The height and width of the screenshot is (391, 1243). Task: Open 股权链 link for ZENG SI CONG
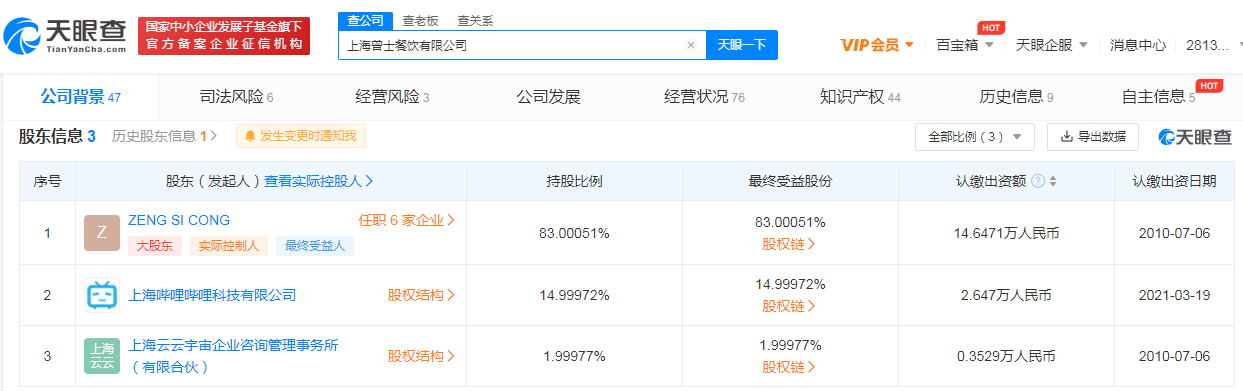(789, 243)
